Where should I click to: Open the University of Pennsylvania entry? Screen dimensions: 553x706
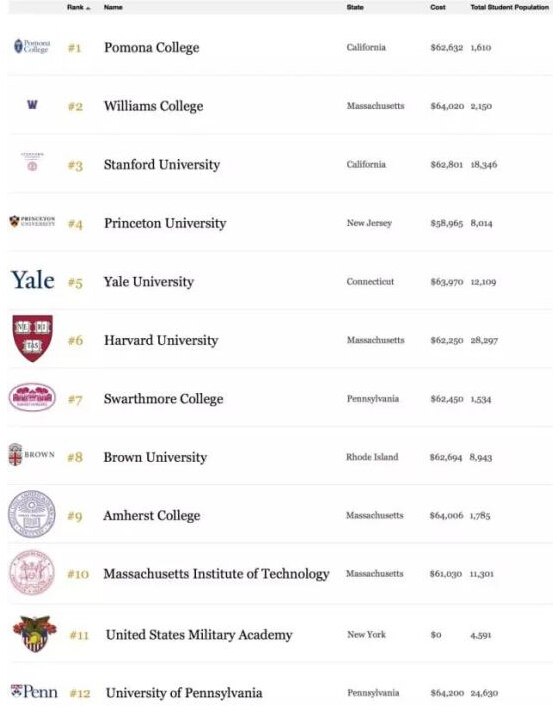coord(184,692)
